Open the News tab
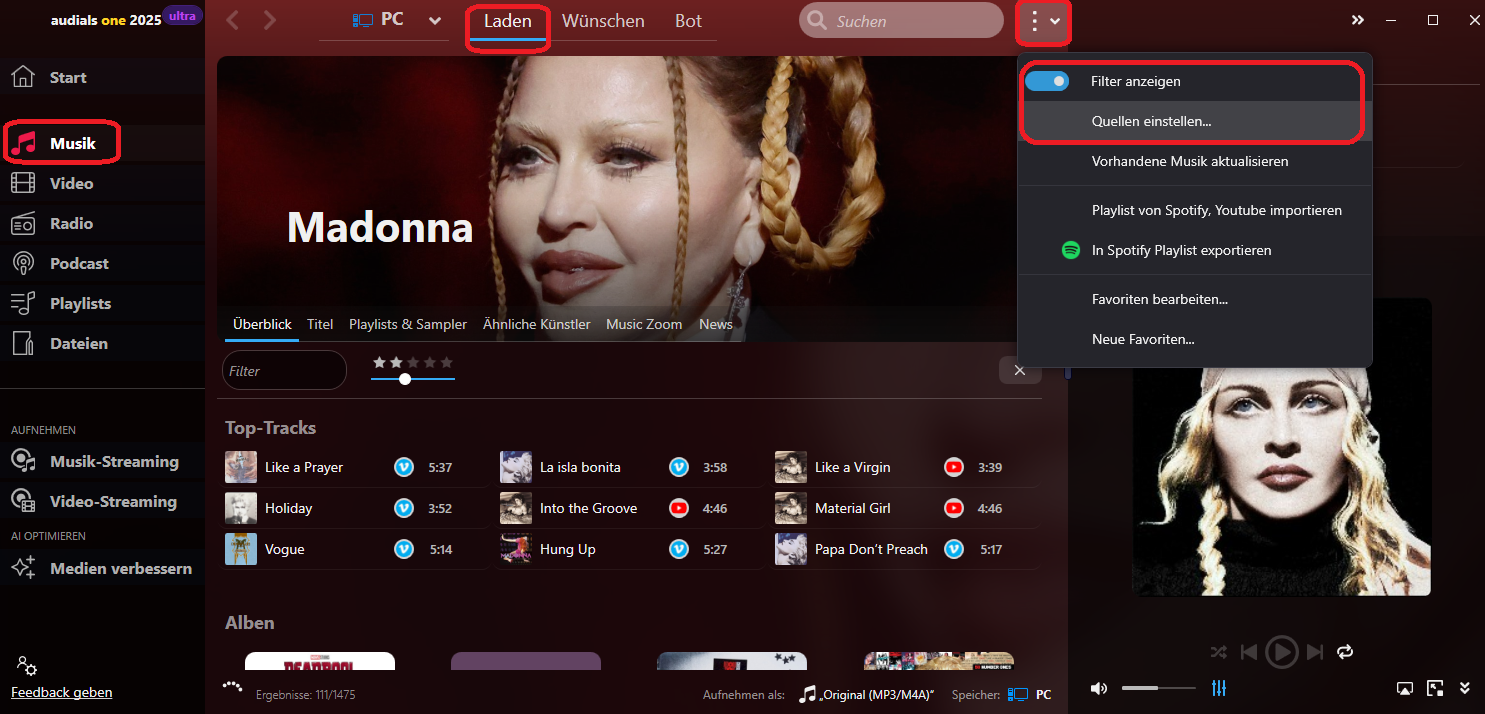This screenshot has width=1485, height=714. point(716,324)
